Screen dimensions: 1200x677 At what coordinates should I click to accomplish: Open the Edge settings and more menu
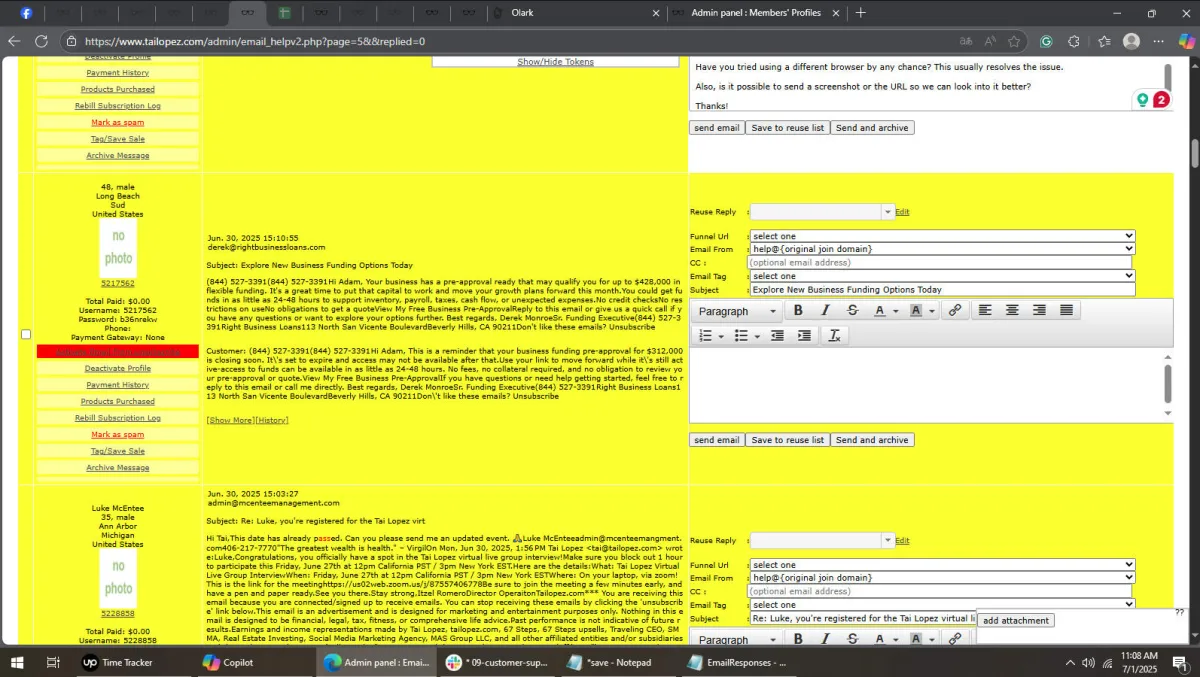point(1158,41)
